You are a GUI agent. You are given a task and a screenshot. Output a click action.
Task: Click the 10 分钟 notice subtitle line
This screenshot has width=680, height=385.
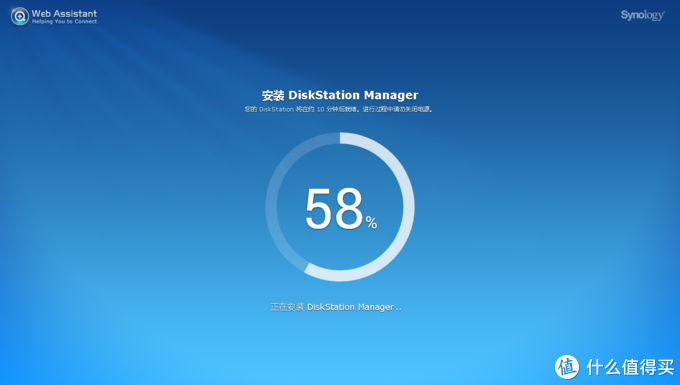[339, 109]
